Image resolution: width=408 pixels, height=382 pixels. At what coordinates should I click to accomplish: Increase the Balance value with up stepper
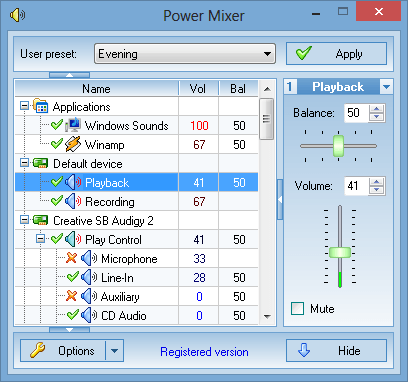377,109
